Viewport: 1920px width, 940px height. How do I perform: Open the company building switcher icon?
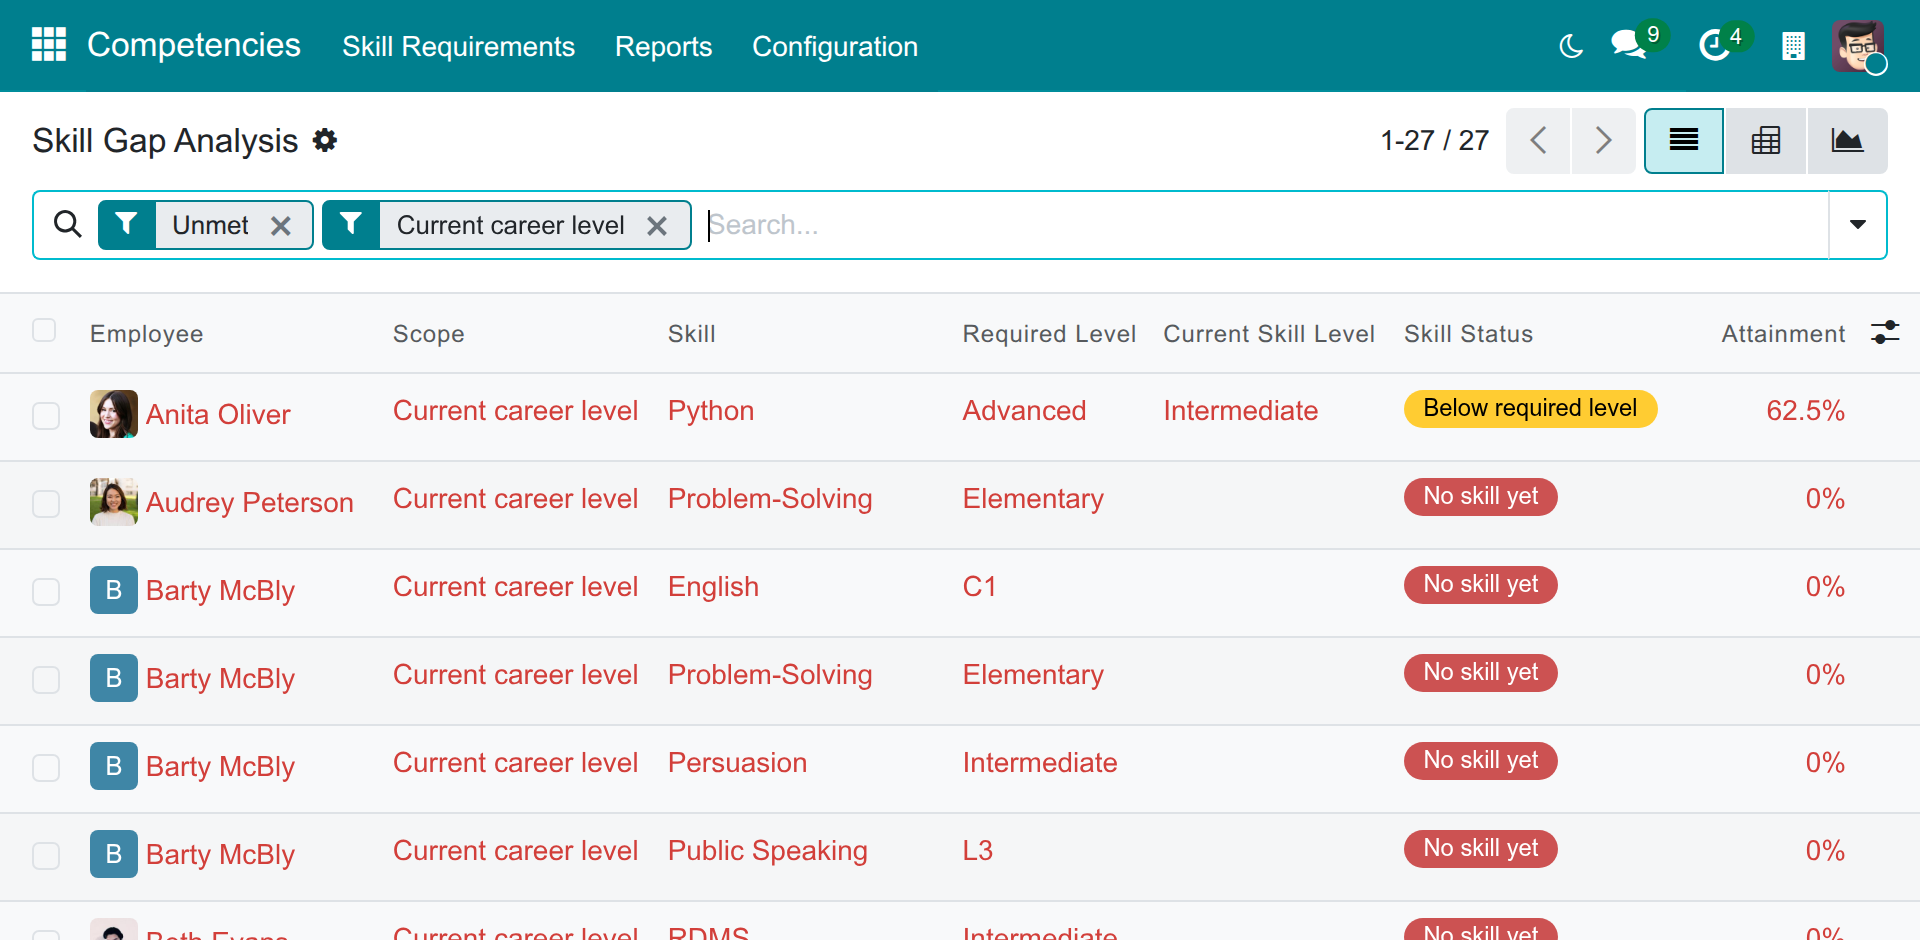click(1793, 46)
